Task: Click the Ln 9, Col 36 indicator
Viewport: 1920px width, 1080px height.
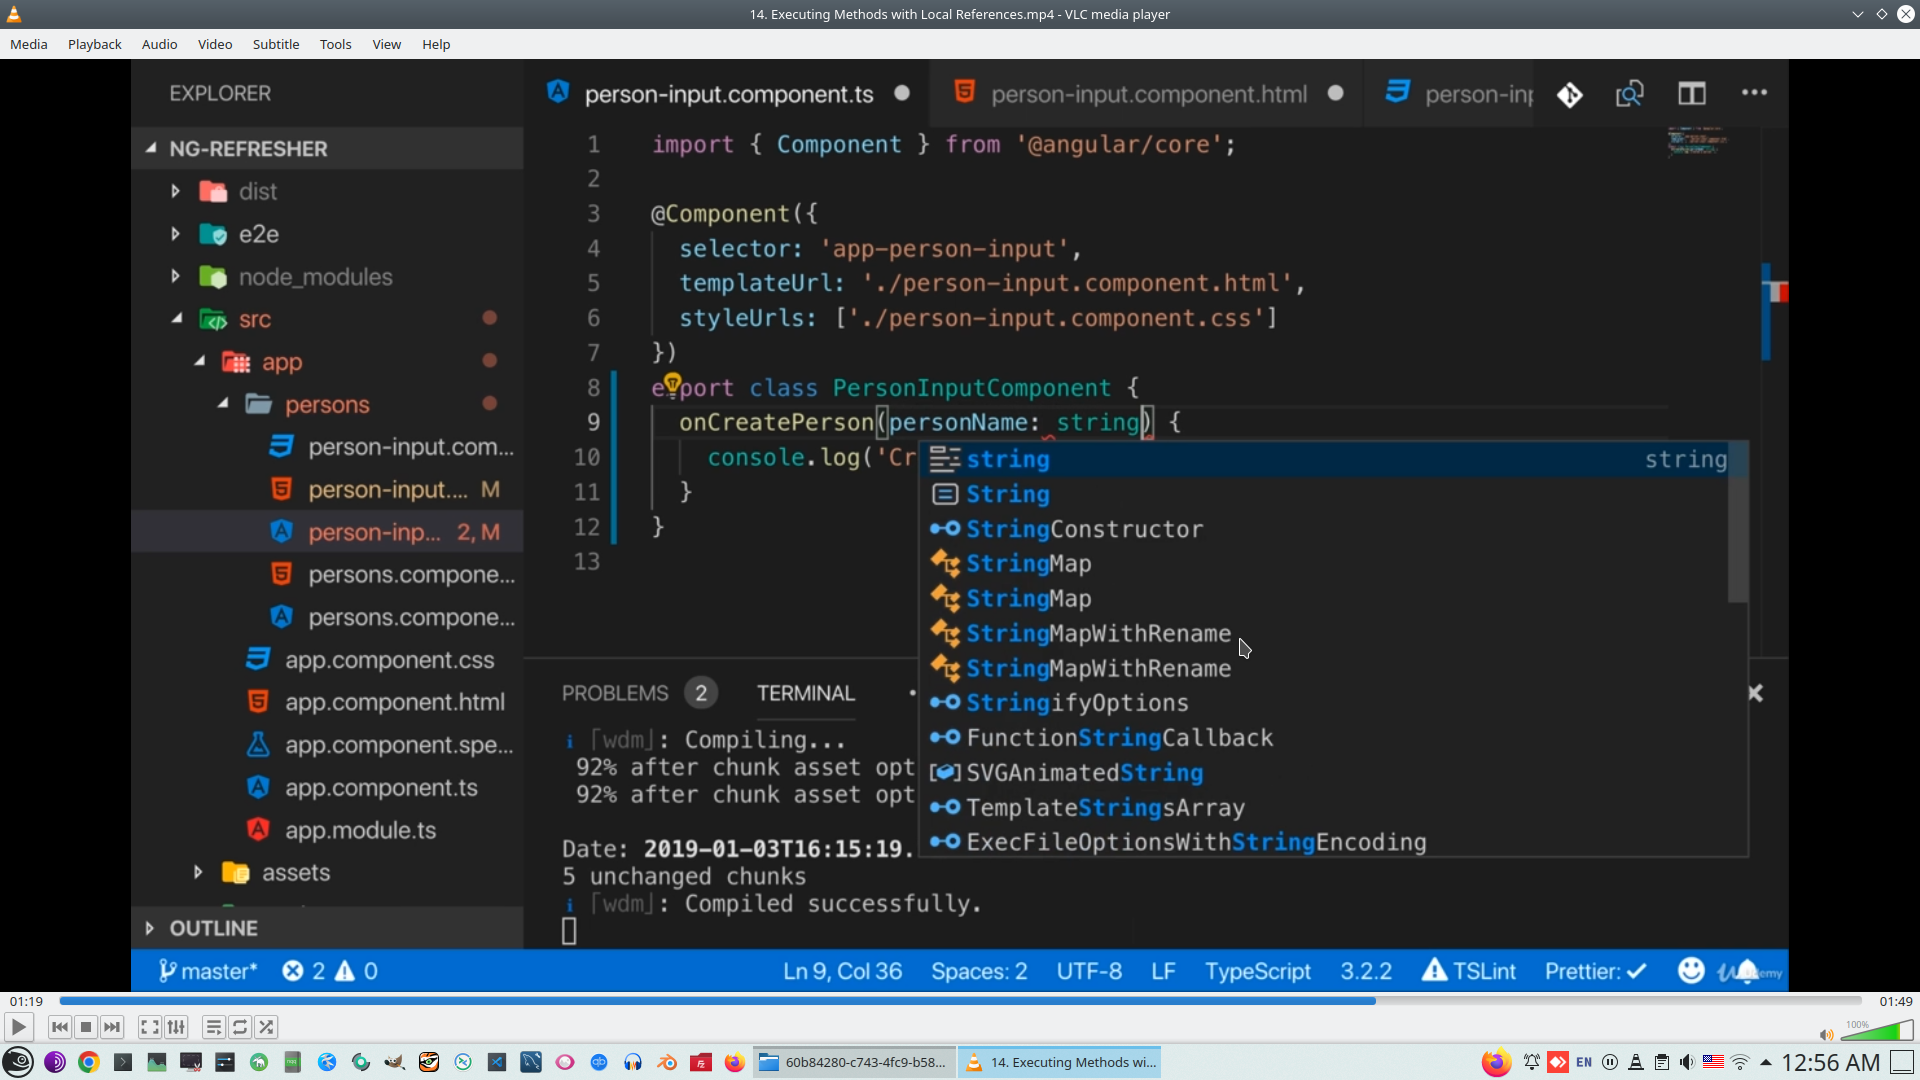Action: pos(841,970)
